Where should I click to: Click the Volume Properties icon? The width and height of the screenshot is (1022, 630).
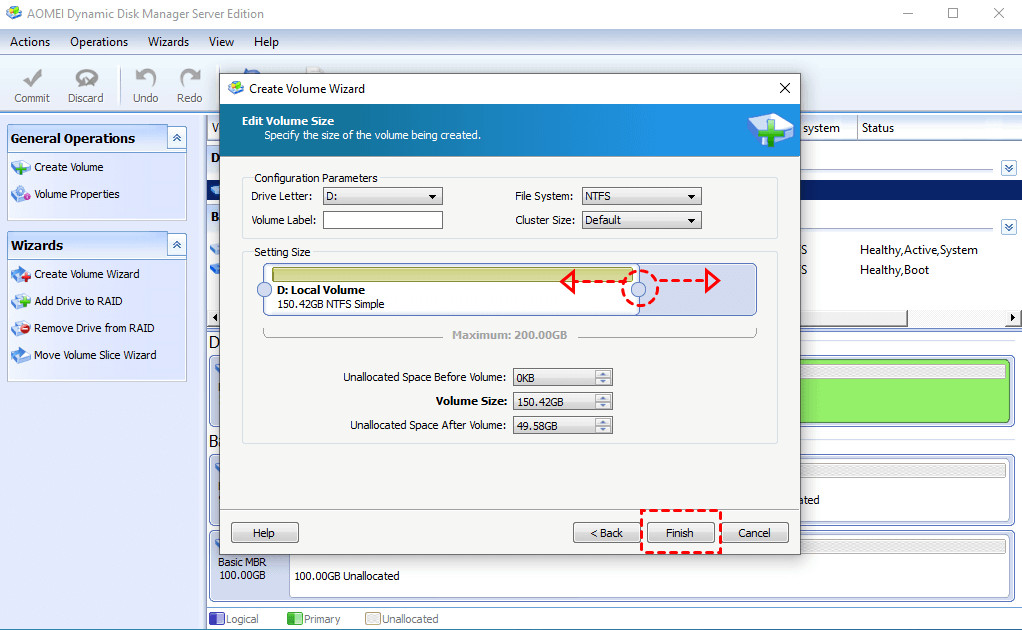click(x=21, y=194)
